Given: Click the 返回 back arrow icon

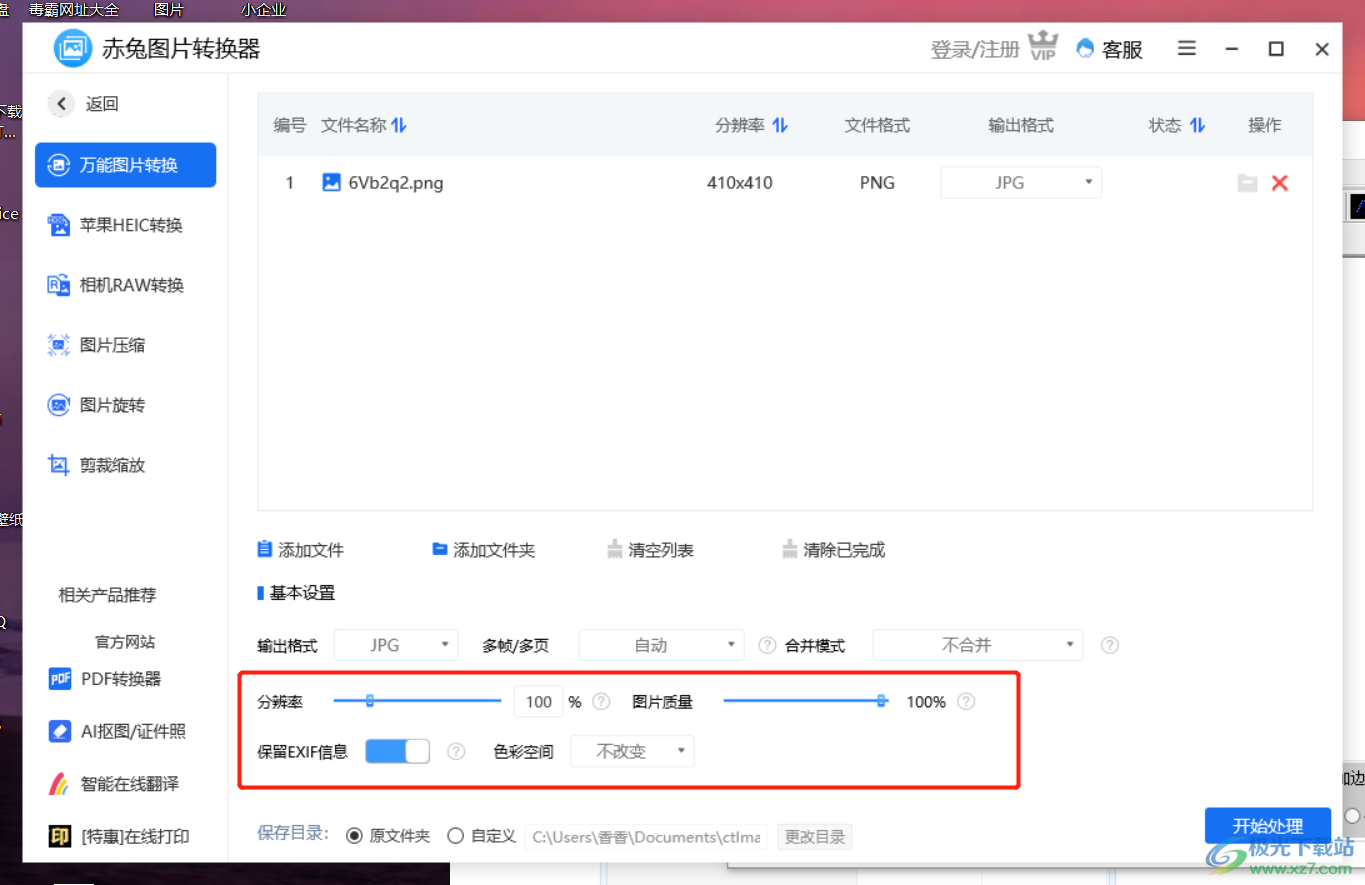Looking at the screenshot, I should [x=61, y=103].
